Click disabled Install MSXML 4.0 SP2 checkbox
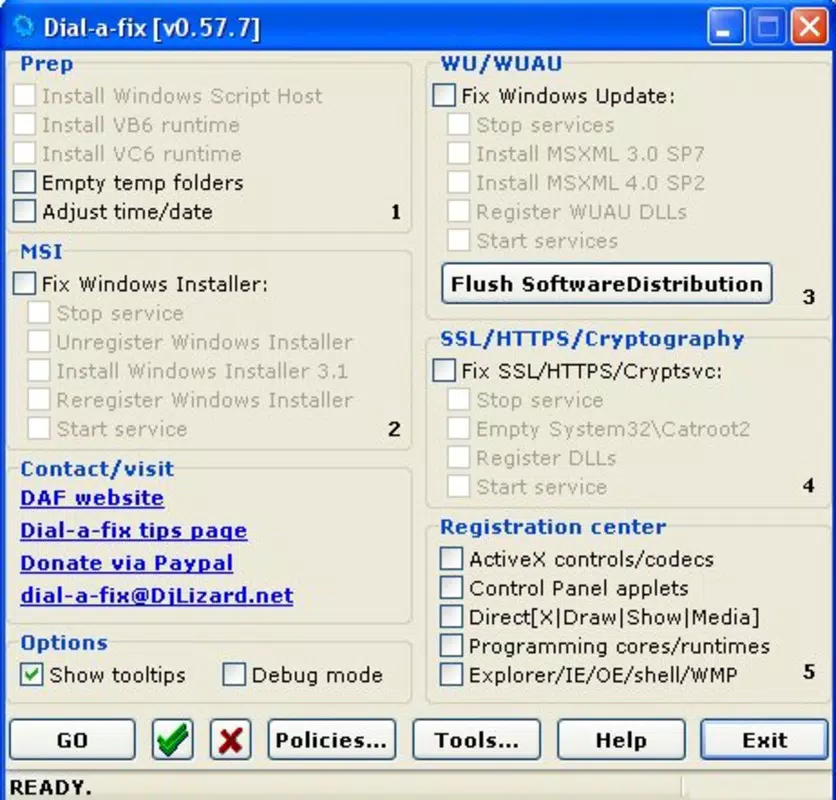The width and height of the screenshot is (836, 800). click(x=459, y=182)
